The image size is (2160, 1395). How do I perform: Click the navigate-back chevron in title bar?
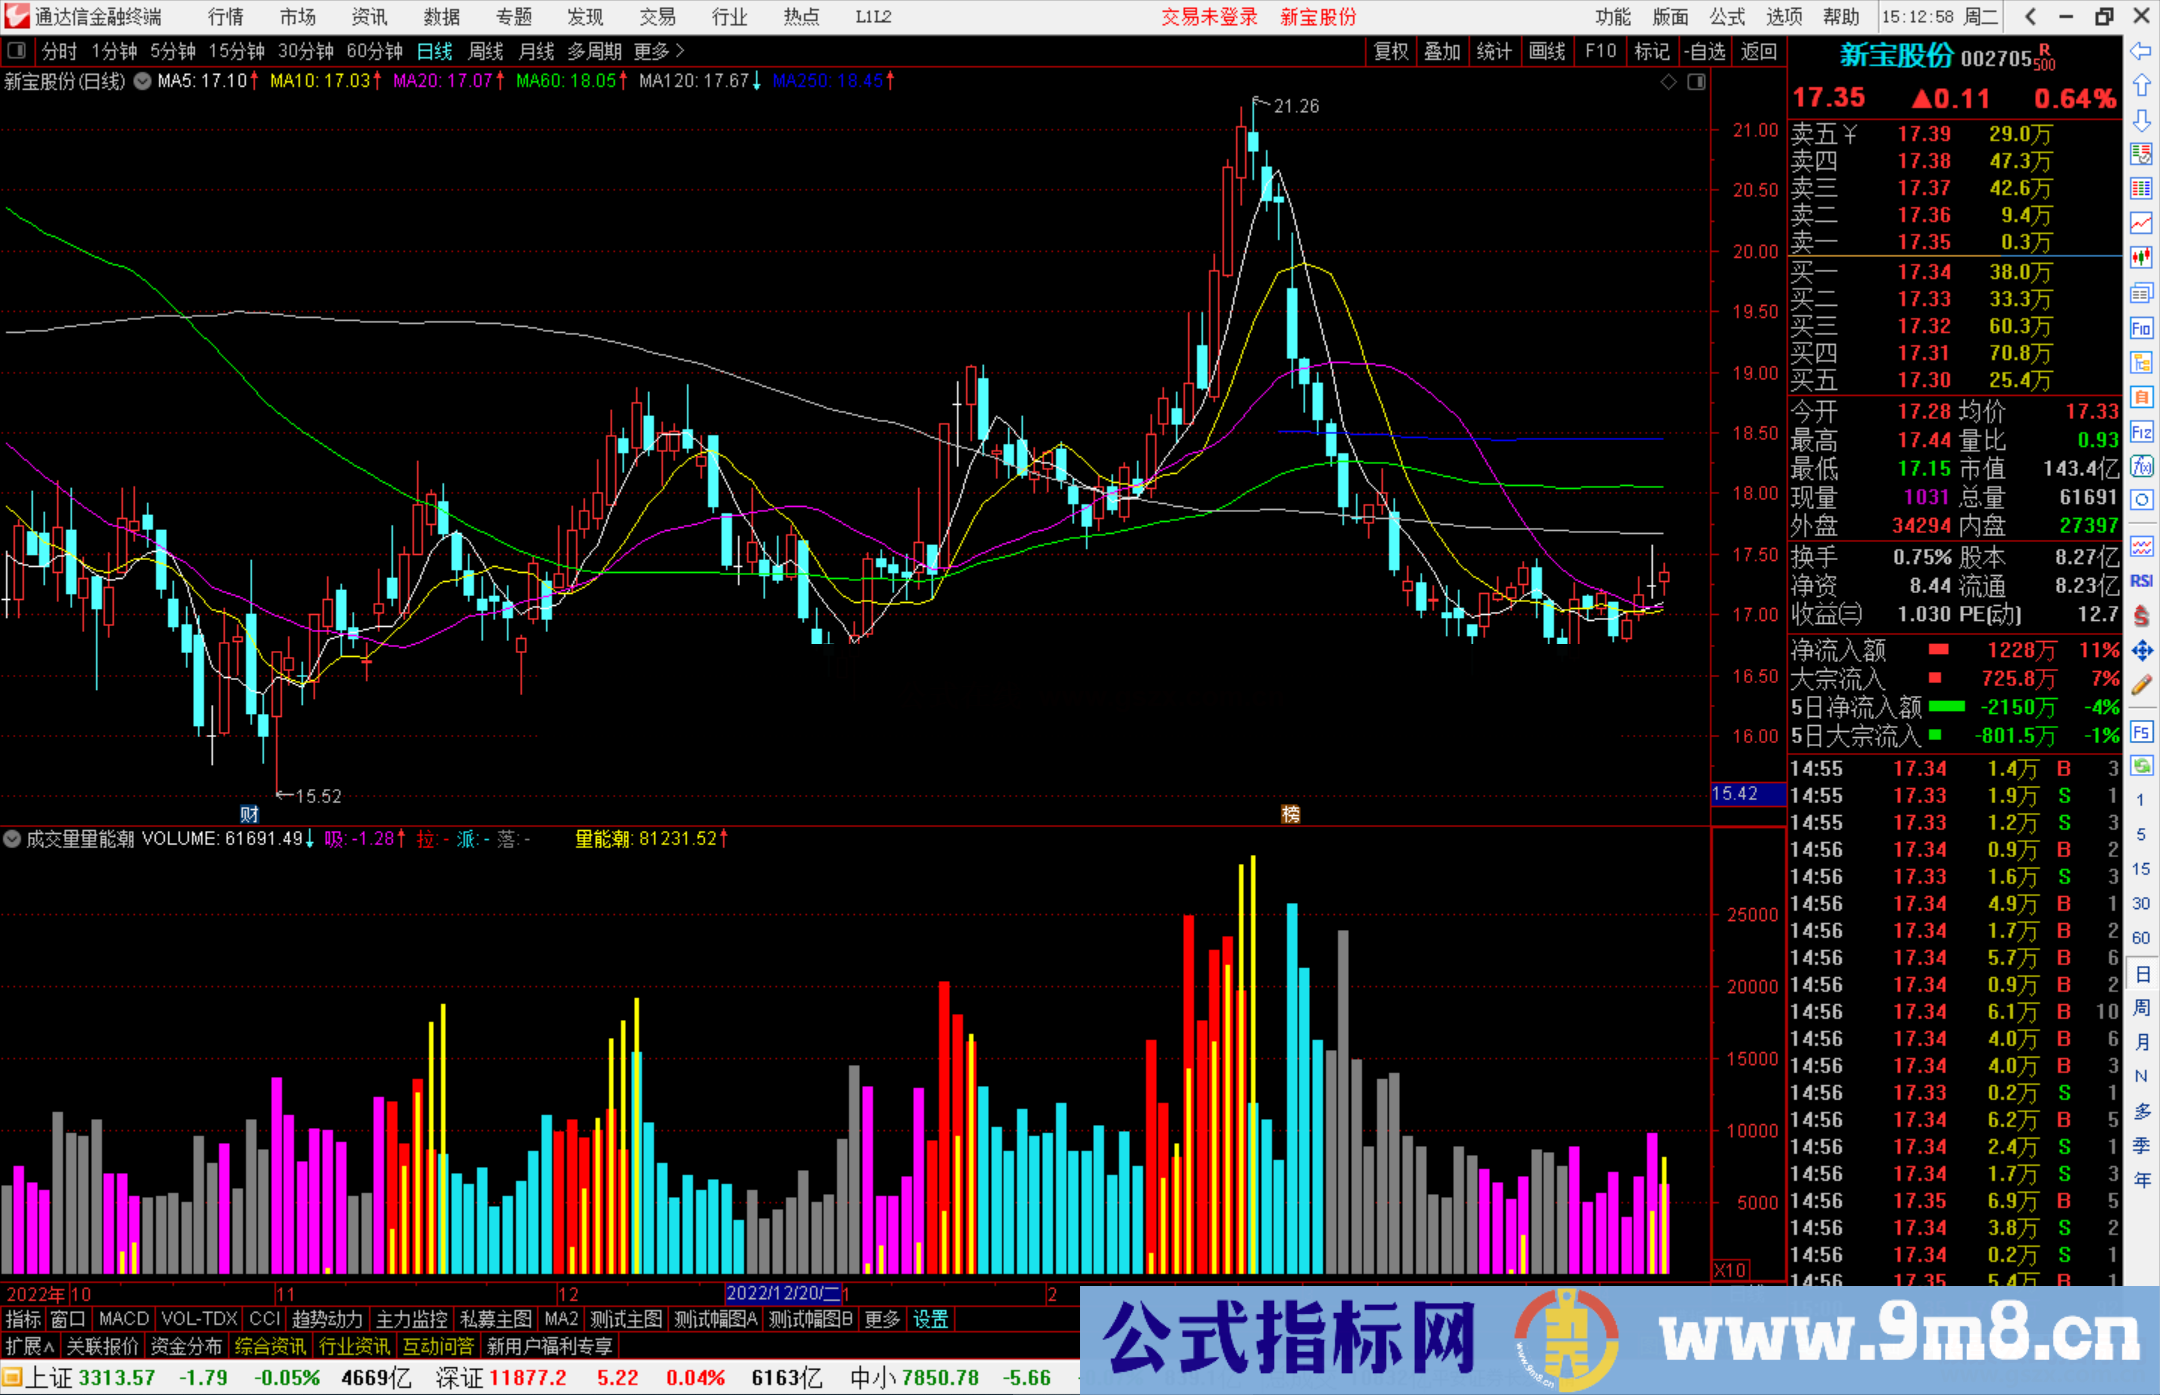(2030, 17)
